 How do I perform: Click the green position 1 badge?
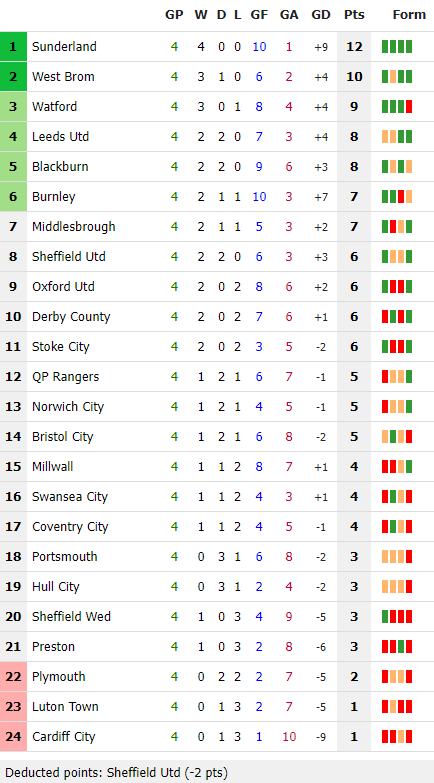pos(13,47)
